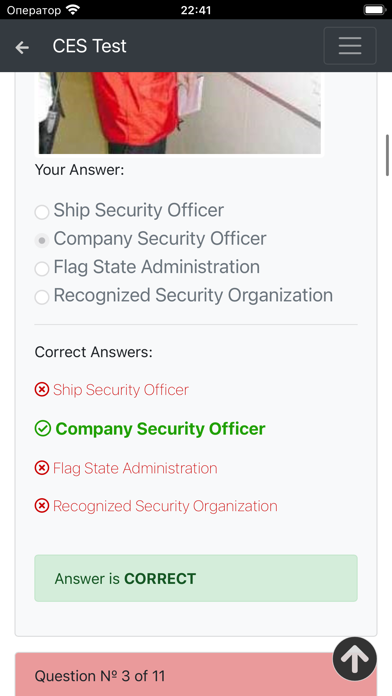Click the Flag State Administration red answer text

tap(135, 468)
